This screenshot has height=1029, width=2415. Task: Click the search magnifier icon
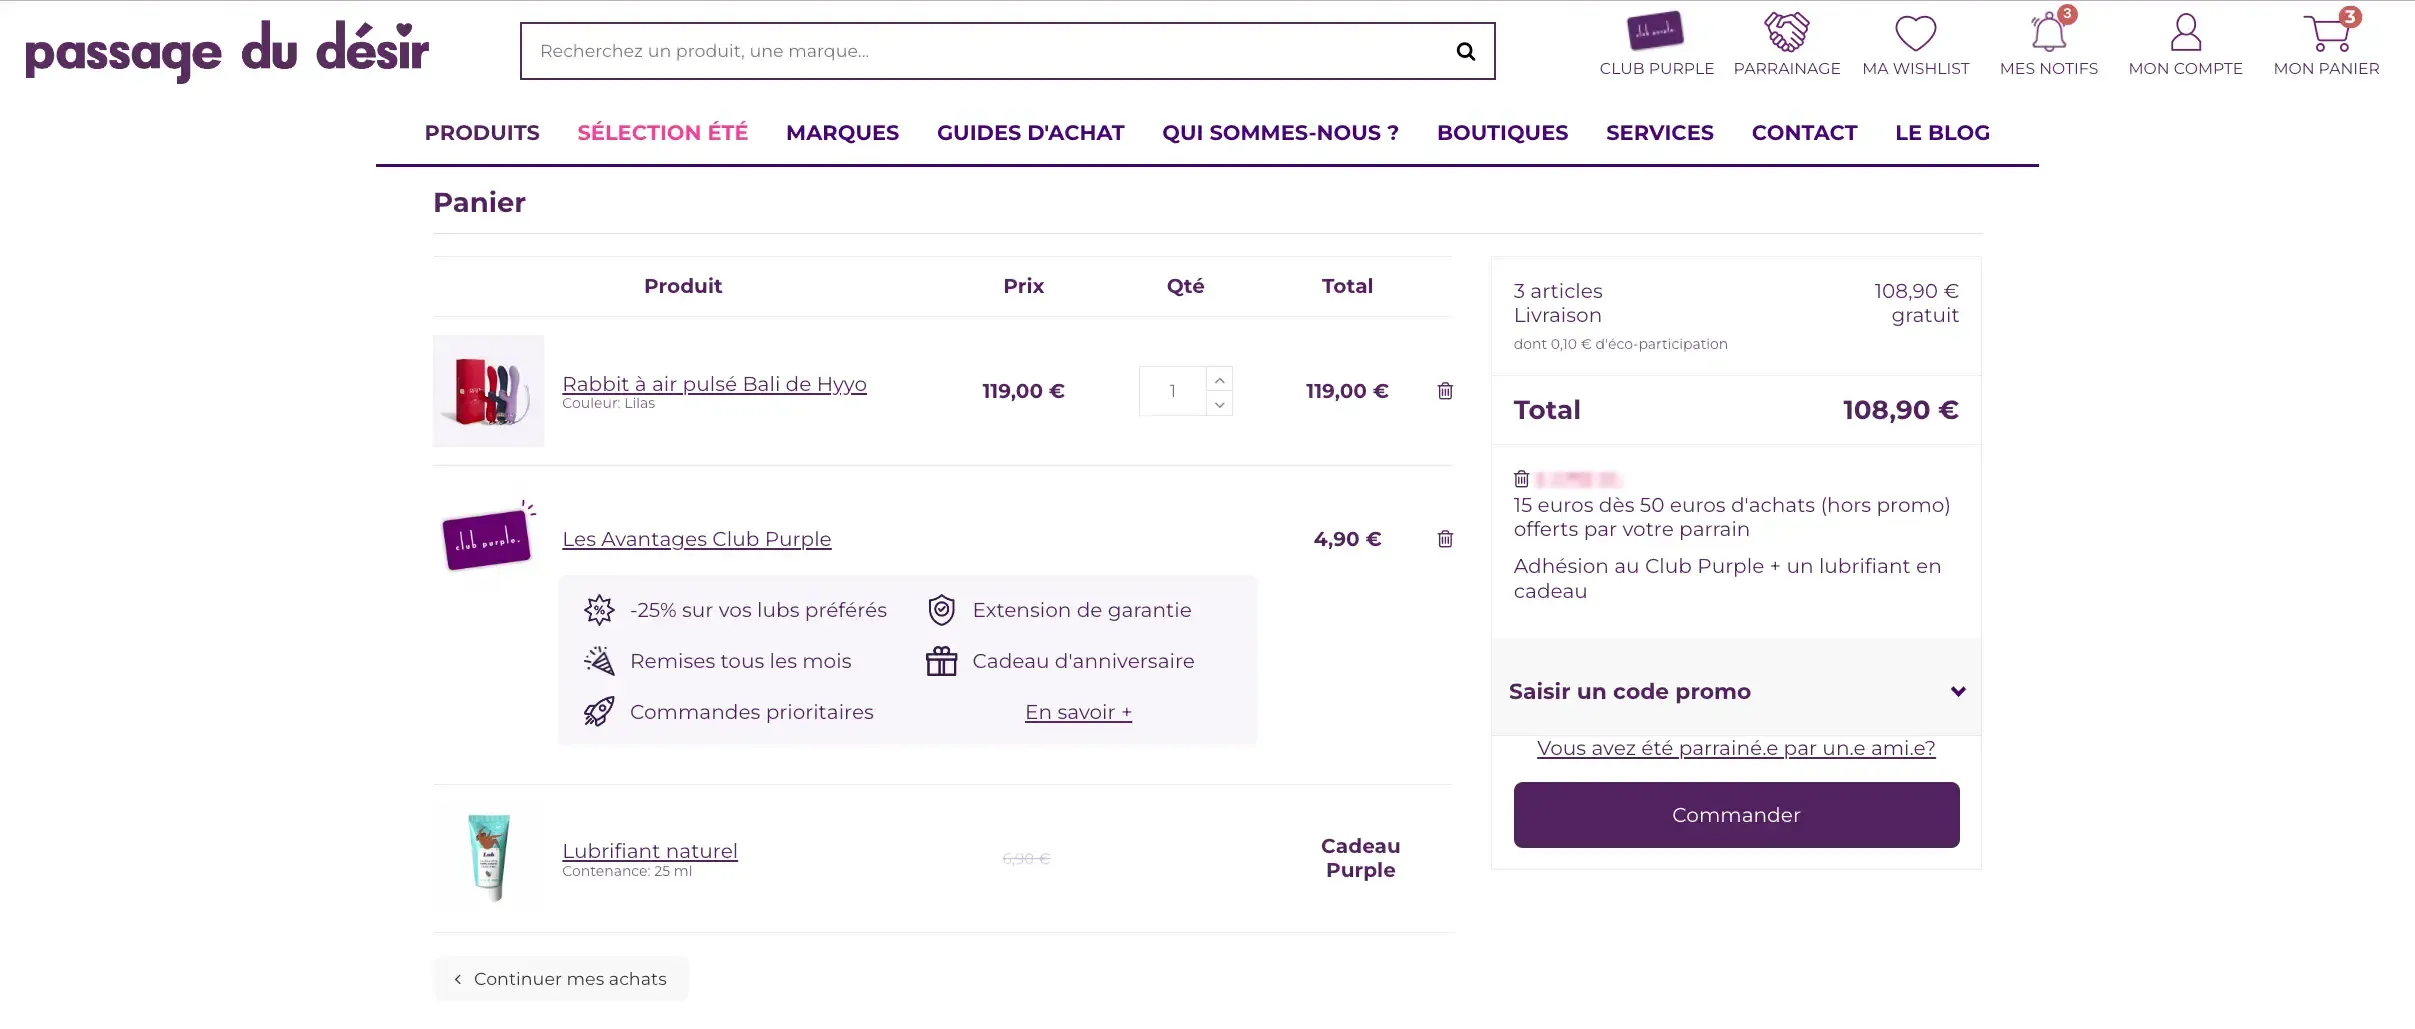1466,51
